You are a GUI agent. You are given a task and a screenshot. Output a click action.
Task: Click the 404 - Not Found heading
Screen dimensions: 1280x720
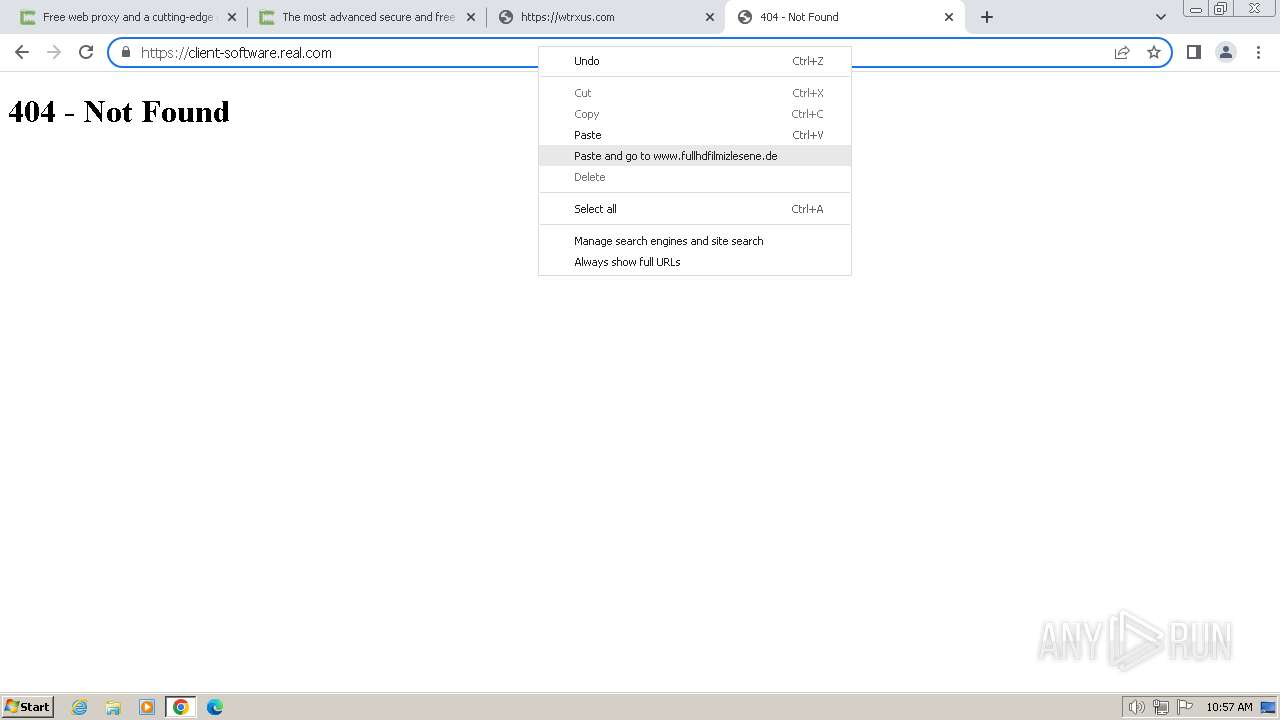pos(119,111)
